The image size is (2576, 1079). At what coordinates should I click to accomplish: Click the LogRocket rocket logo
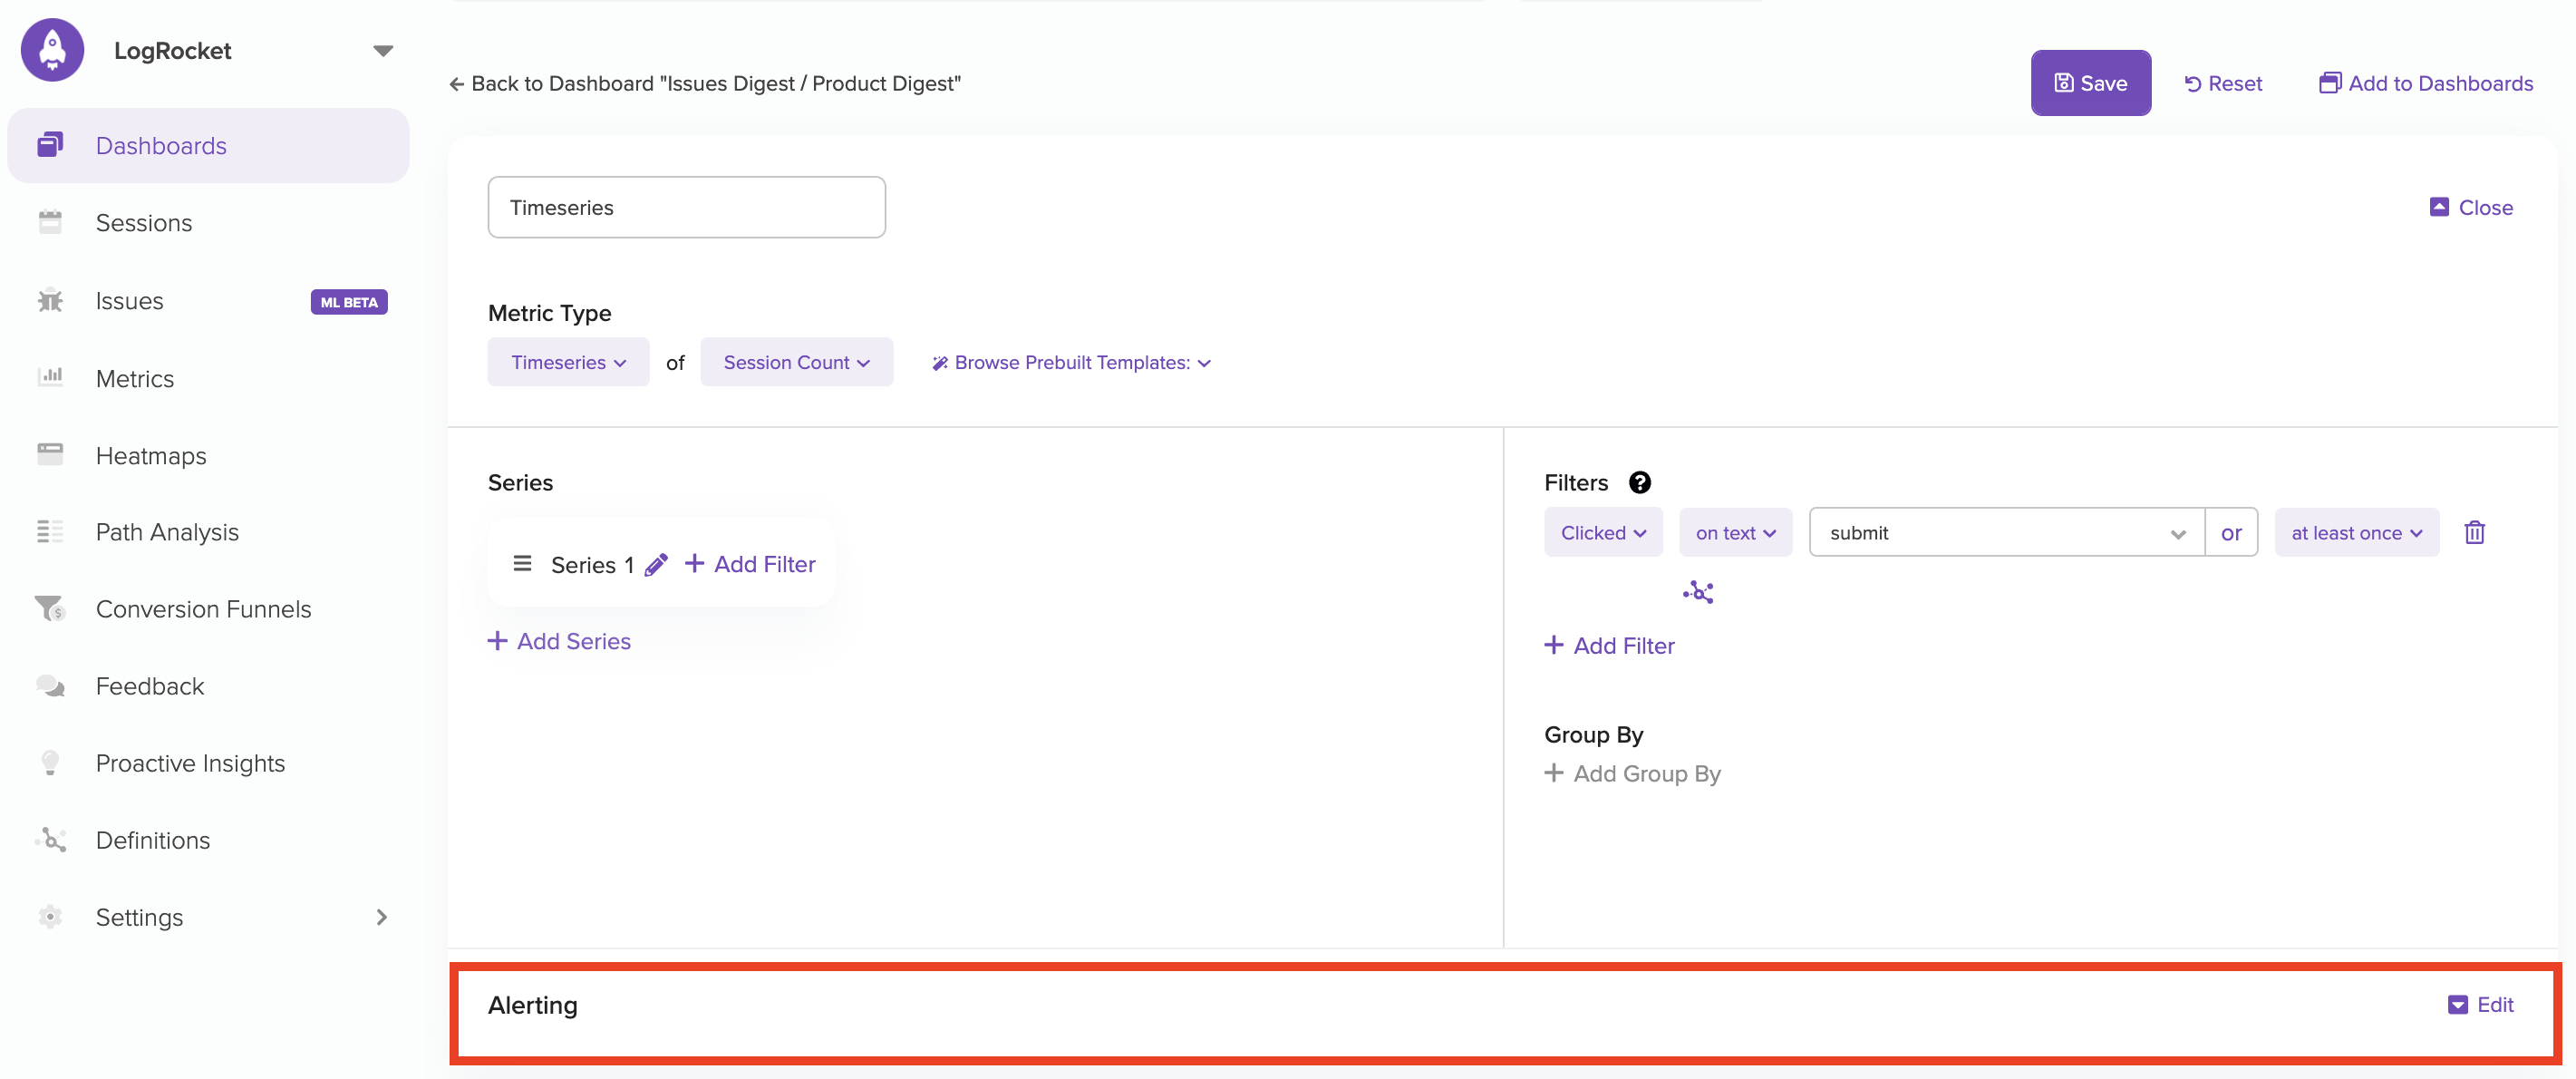(x=52, y=51)
